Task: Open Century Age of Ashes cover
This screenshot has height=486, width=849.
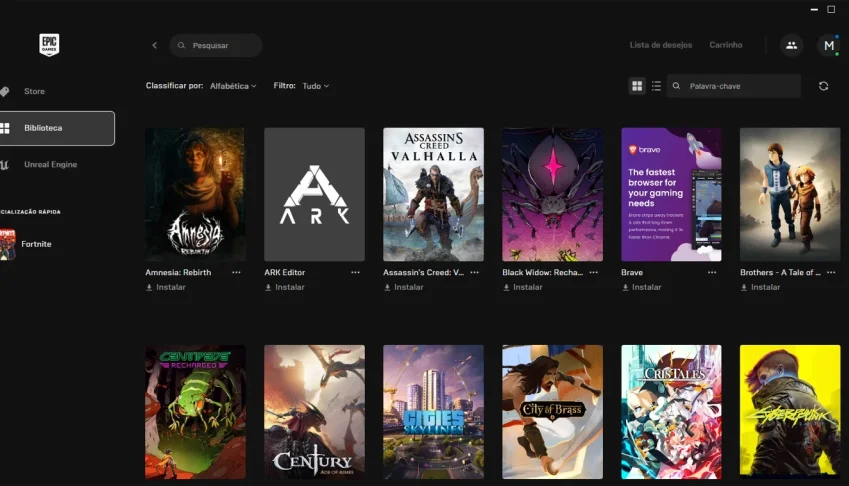Action: 314,412
